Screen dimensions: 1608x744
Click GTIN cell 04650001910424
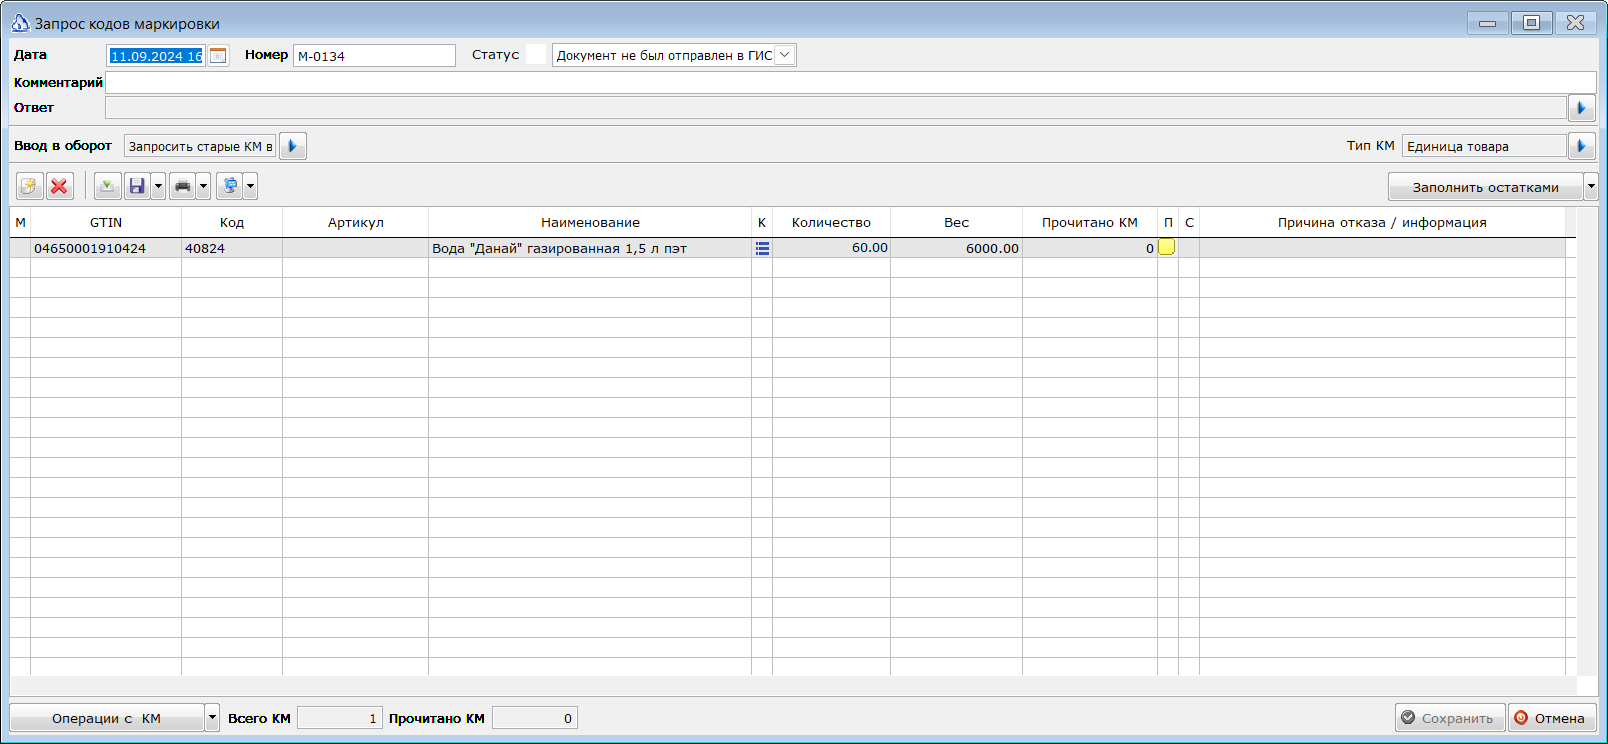(x=106, y=248)
